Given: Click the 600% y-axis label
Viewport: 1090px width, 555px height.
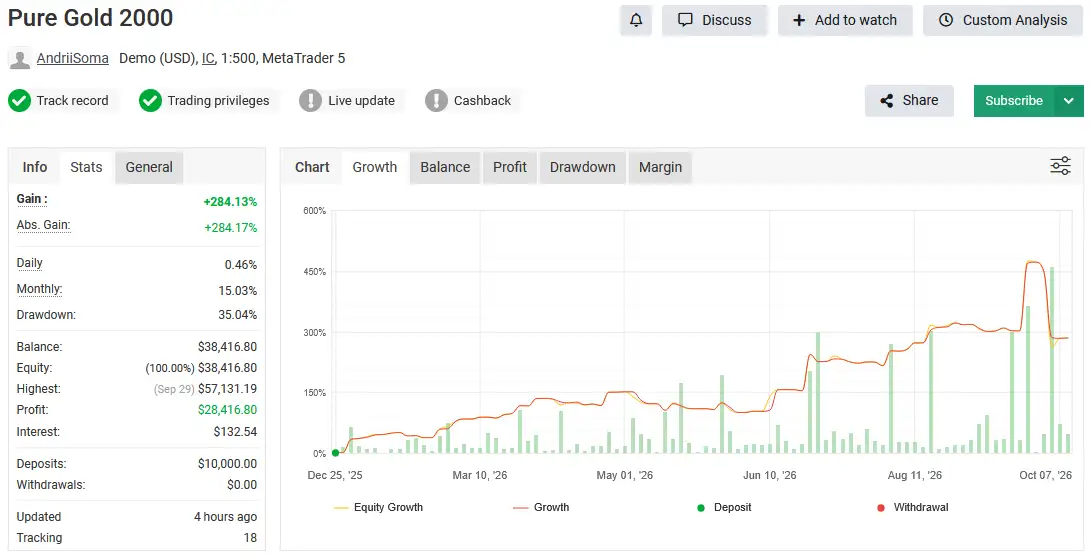Looking at the screenshot, I should 314,211.
